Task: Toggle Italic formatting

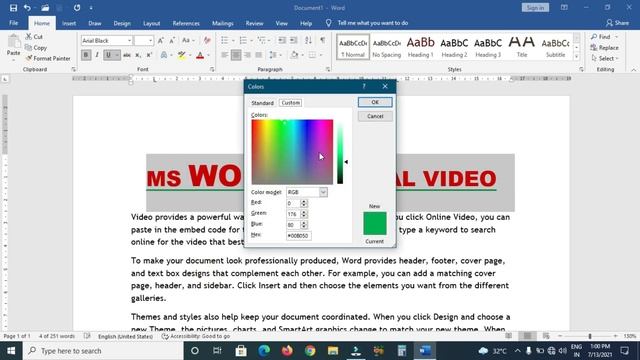Action: pos(97,55)
